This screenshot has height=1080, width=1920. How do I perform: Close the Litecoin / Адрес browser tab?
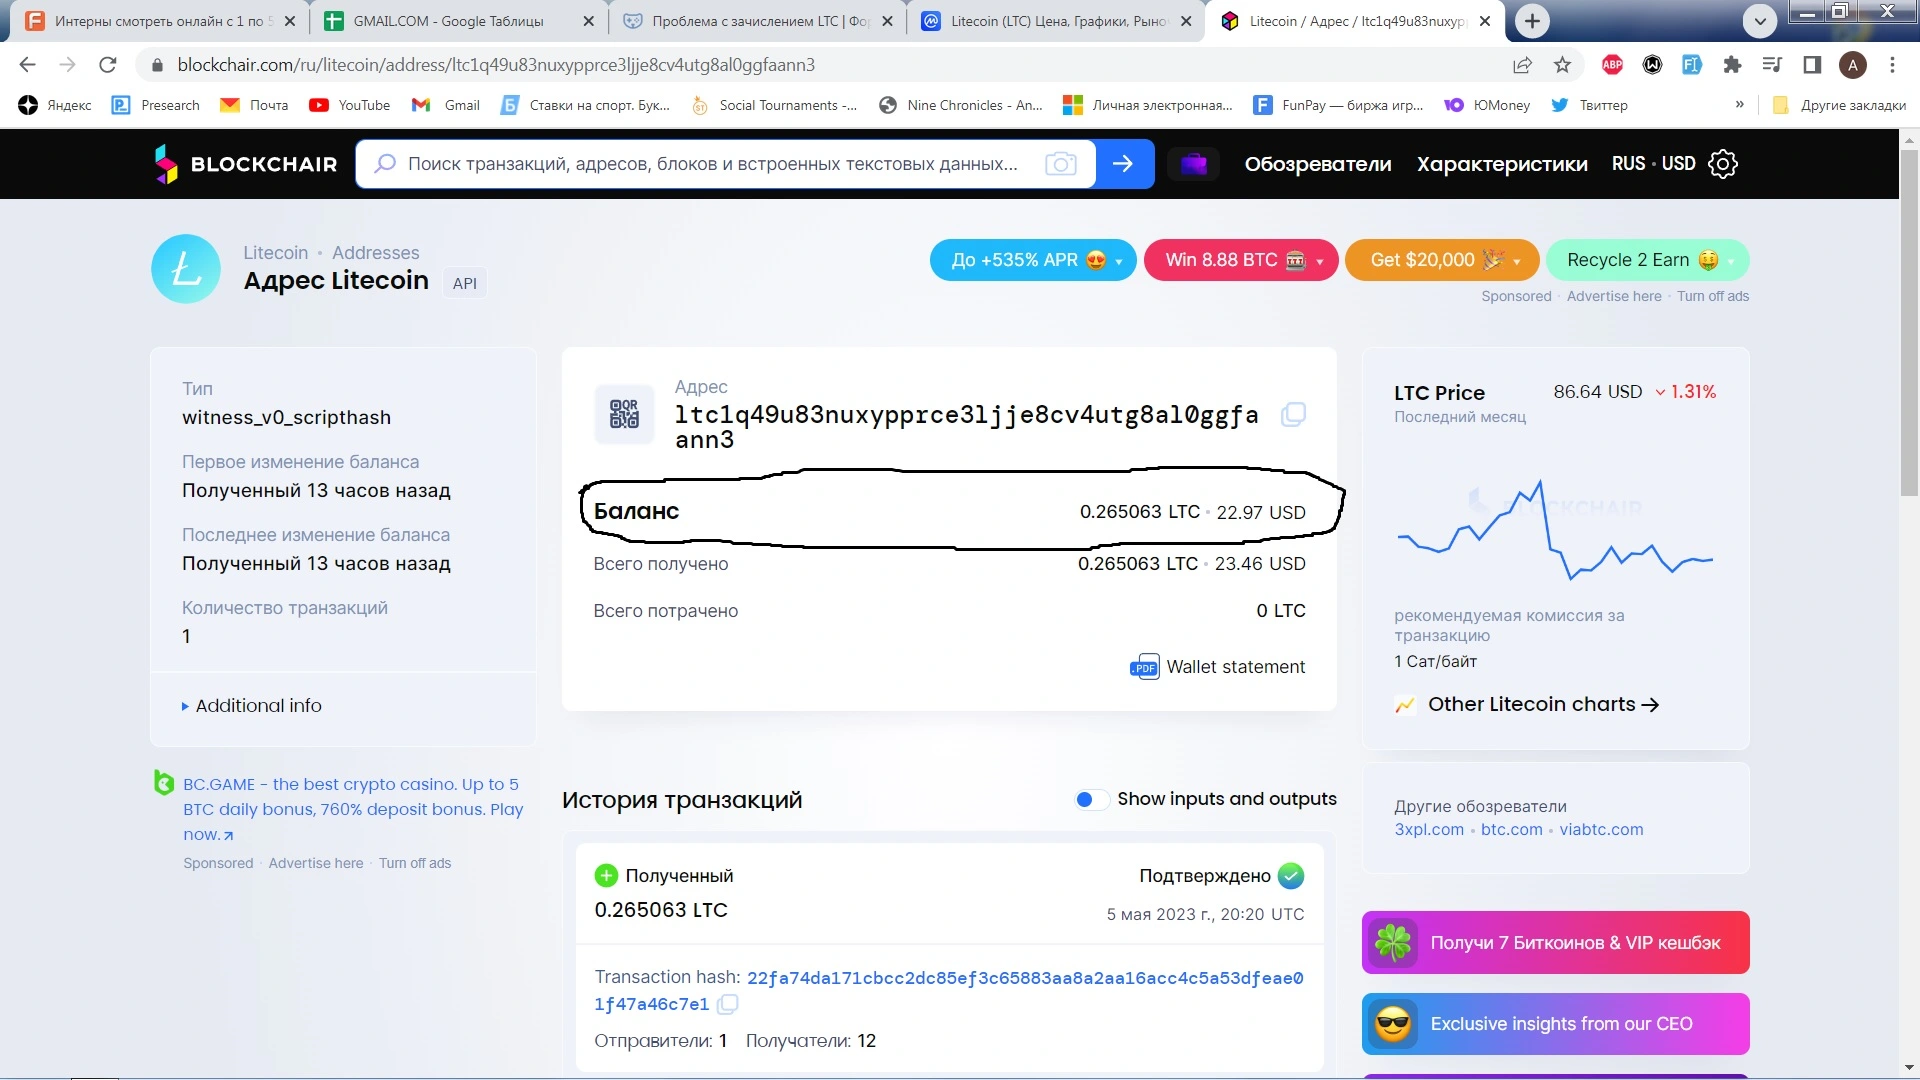[x=1485, y=20]
